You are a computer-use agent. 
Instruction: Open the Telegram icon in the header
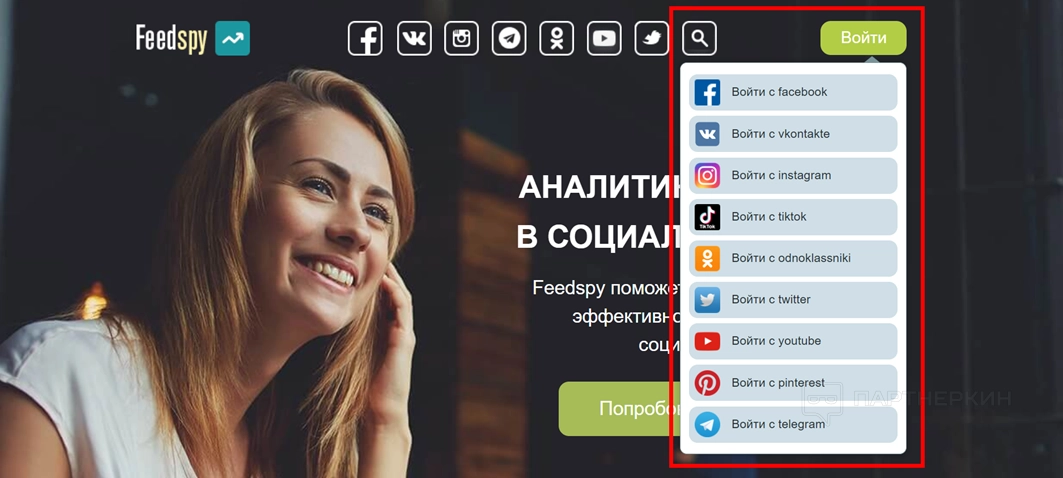click(x=509, y=39)
